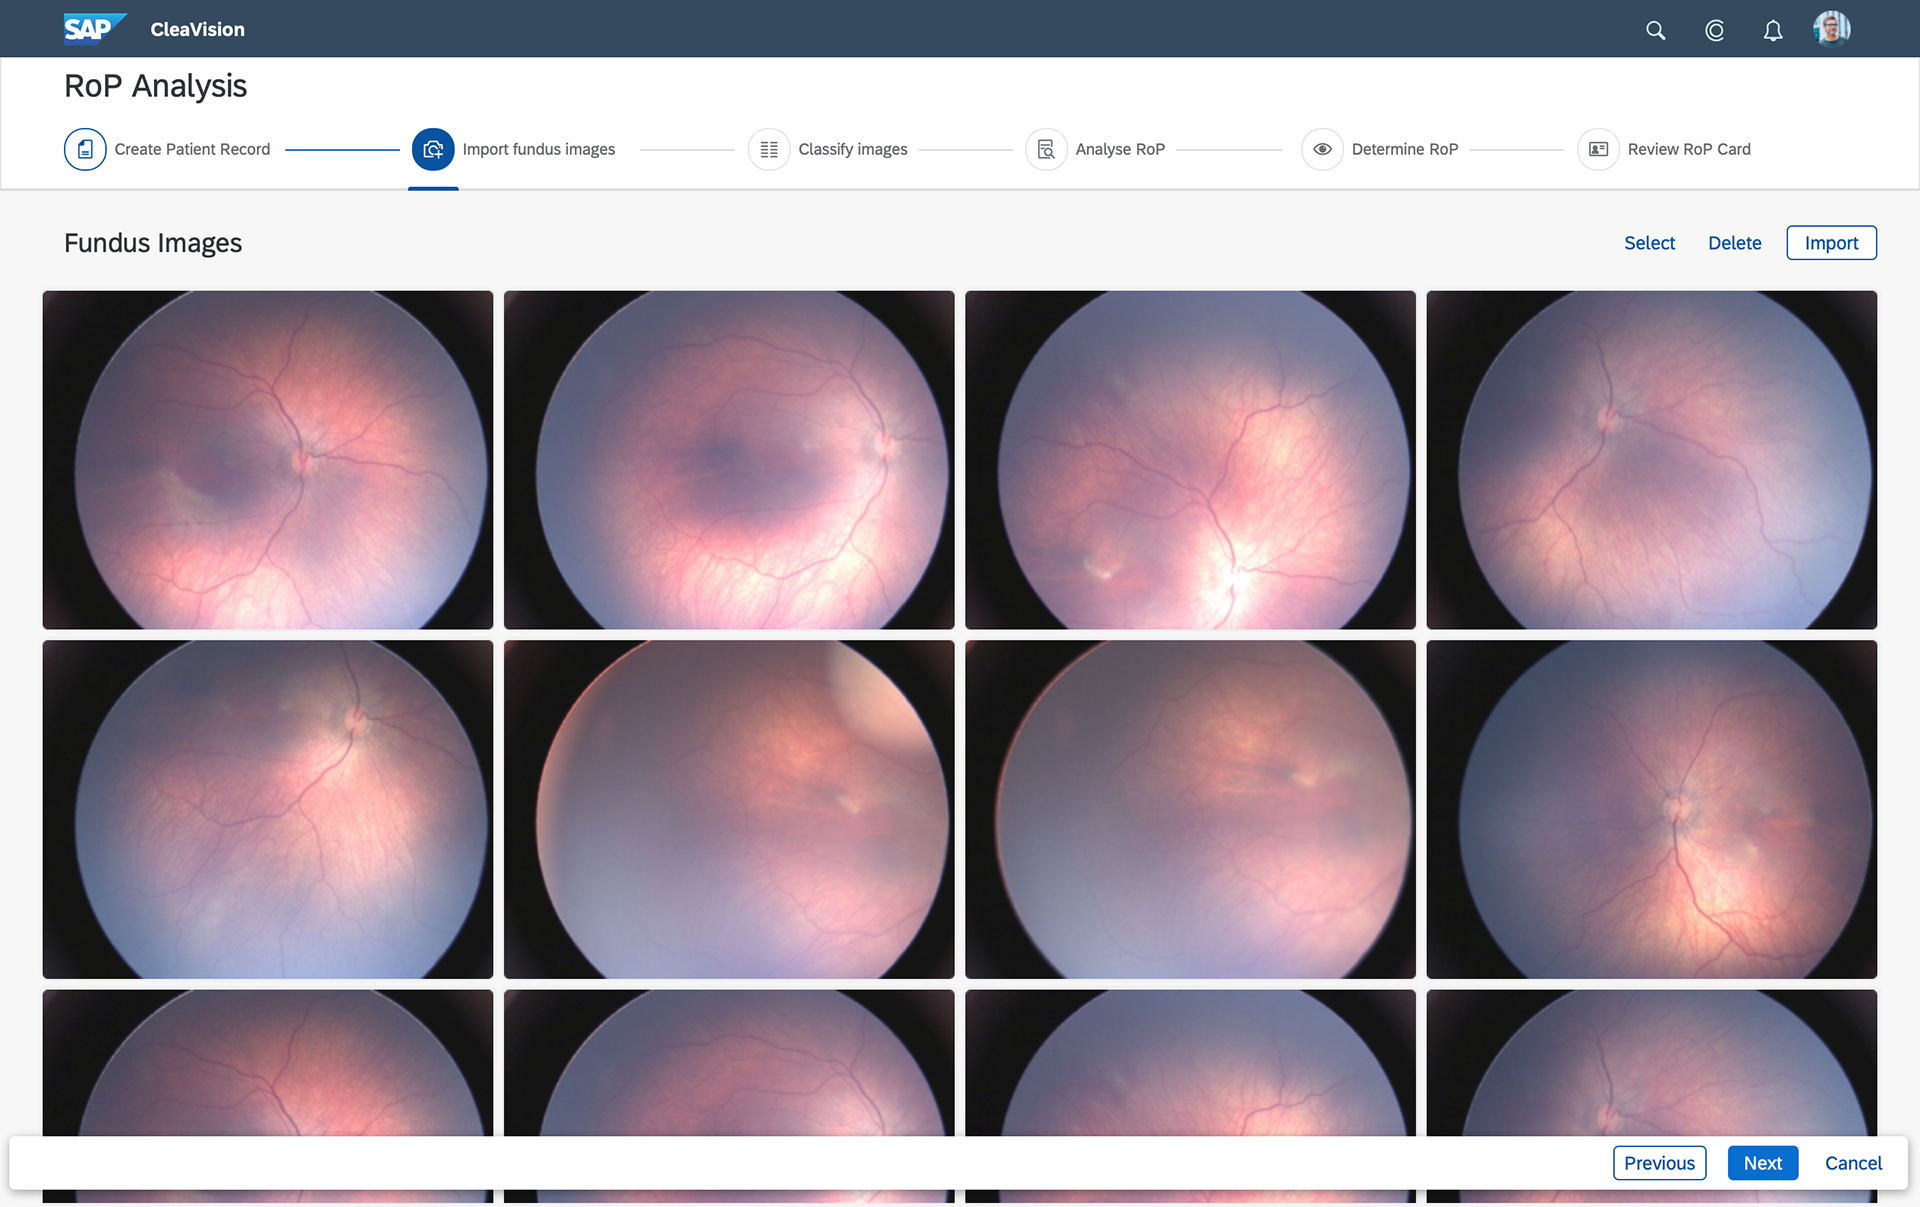Click the Classify images step icon
This screenshot has height=1207, width=1920.
tap(769, 149)
